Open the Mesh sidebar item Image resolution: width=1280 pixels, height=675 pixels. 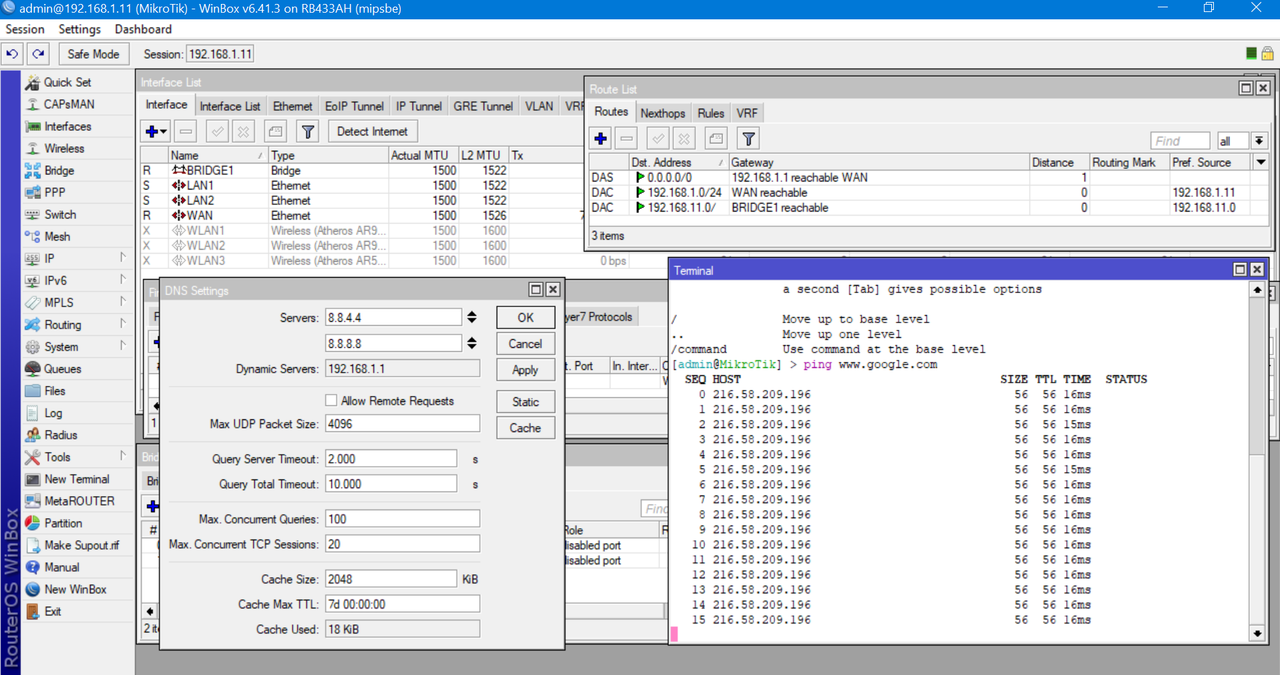[x=57, y=236]
